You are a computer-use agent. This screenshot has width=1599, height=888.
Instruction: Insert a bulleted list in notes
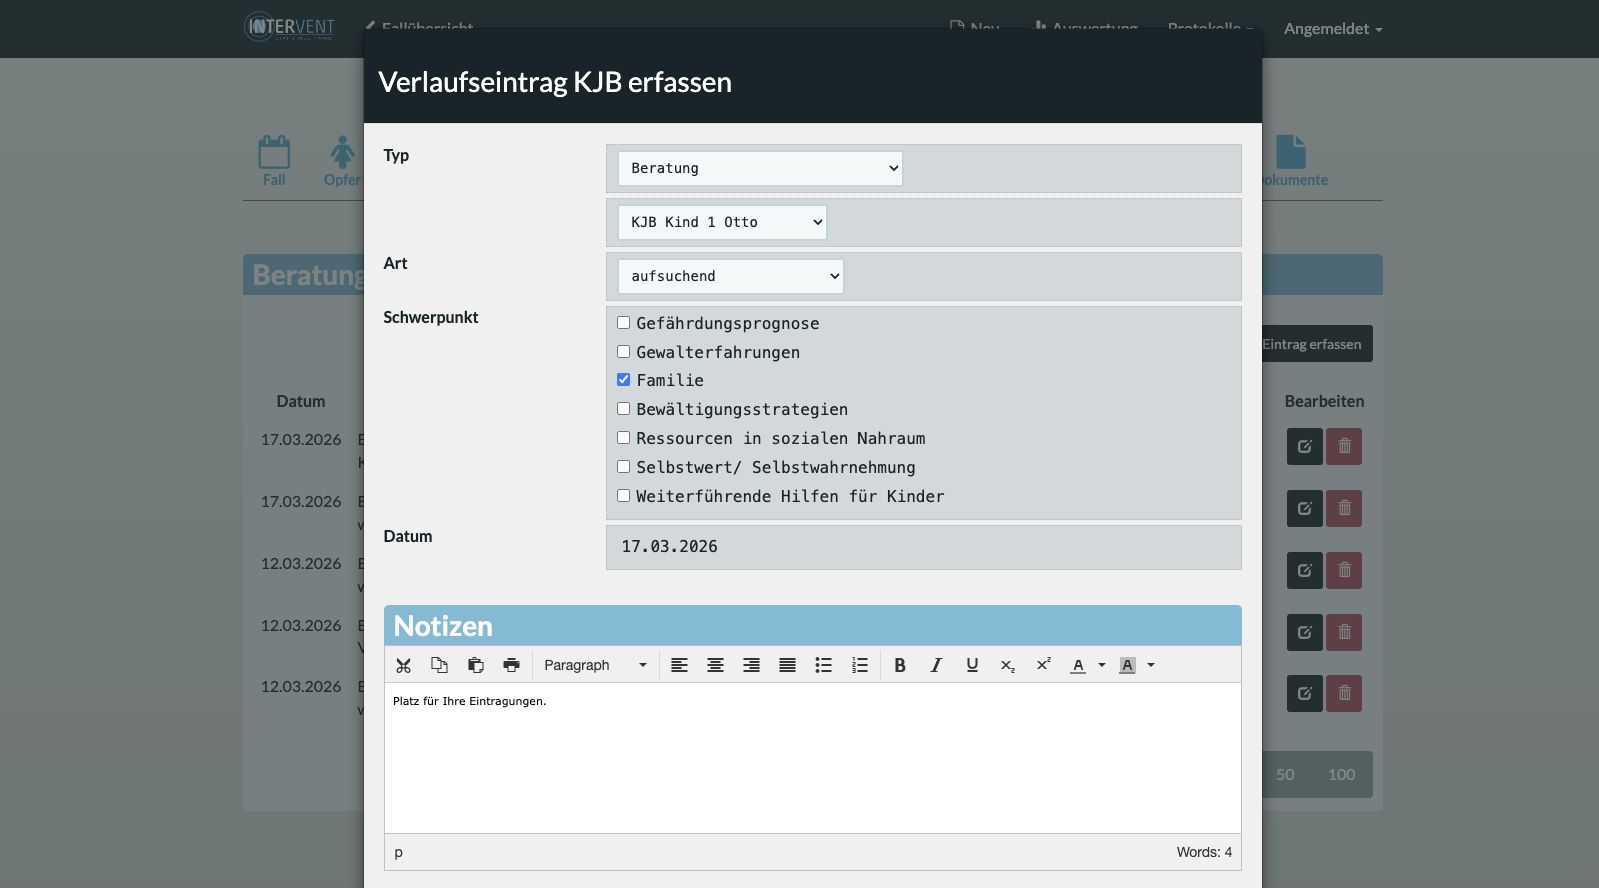tap(823, 665)
